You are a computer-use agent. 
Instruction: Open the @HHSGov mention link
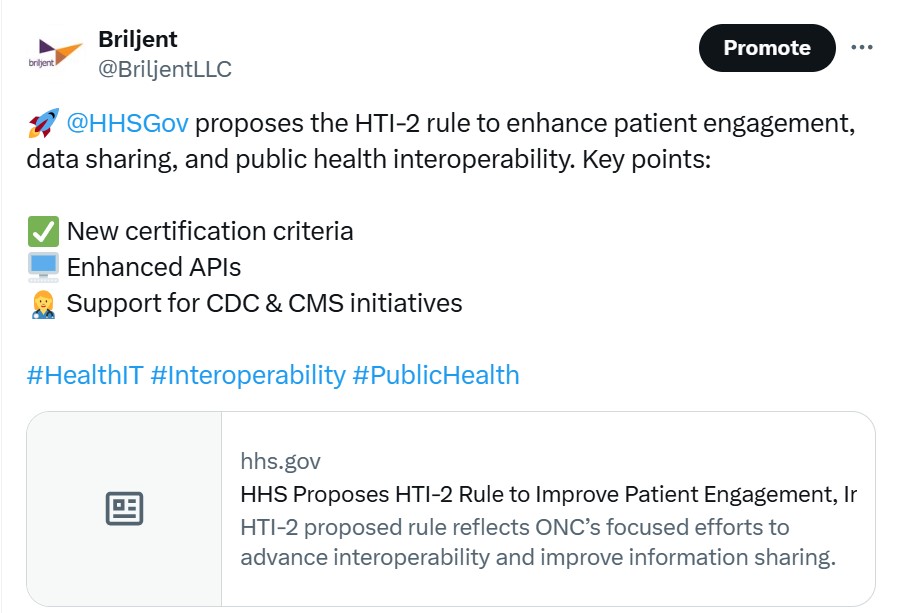[x=128, y=123]
